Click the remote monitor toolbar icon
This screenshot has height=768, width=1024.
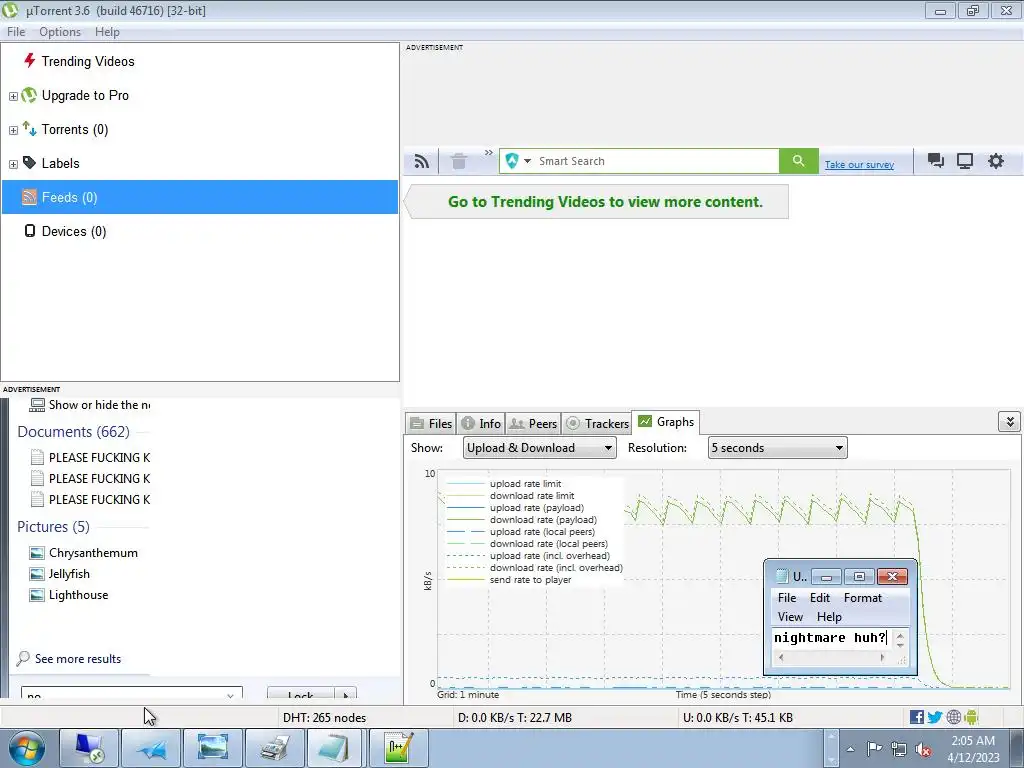coord(965,161)
